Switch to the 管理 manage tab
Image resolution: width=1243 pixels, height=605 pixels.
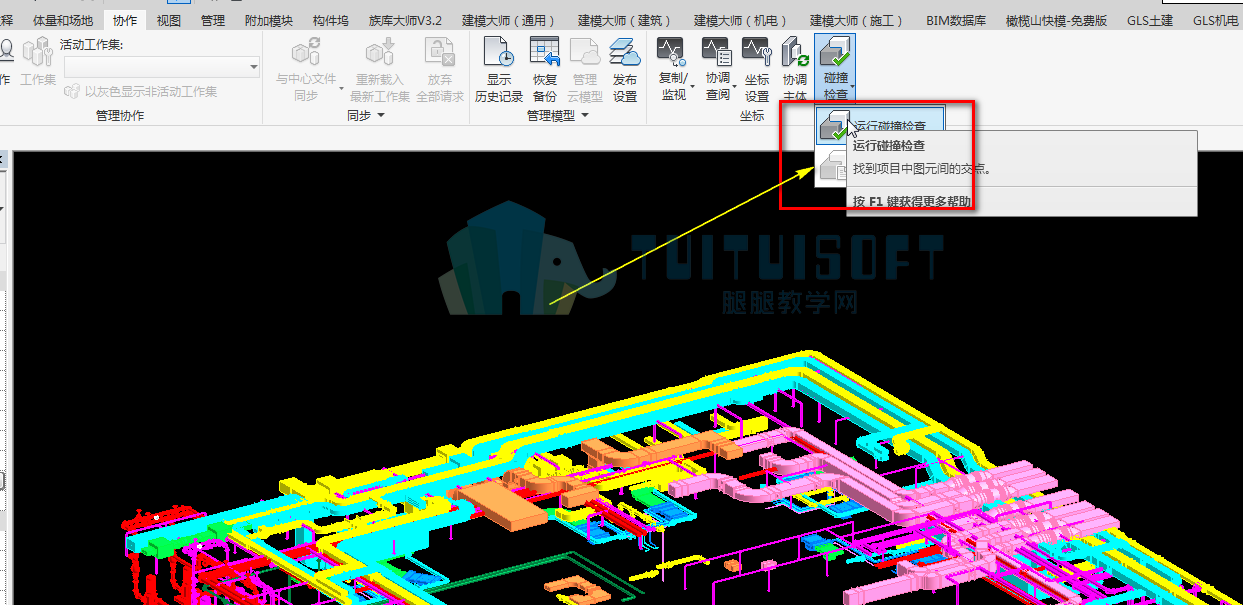[212, 20]
